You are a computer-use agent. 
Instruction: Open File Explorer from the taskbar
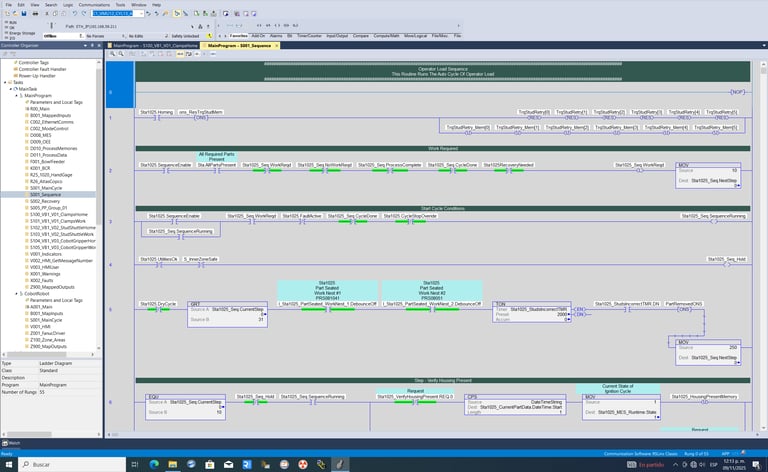pos(172,464)
